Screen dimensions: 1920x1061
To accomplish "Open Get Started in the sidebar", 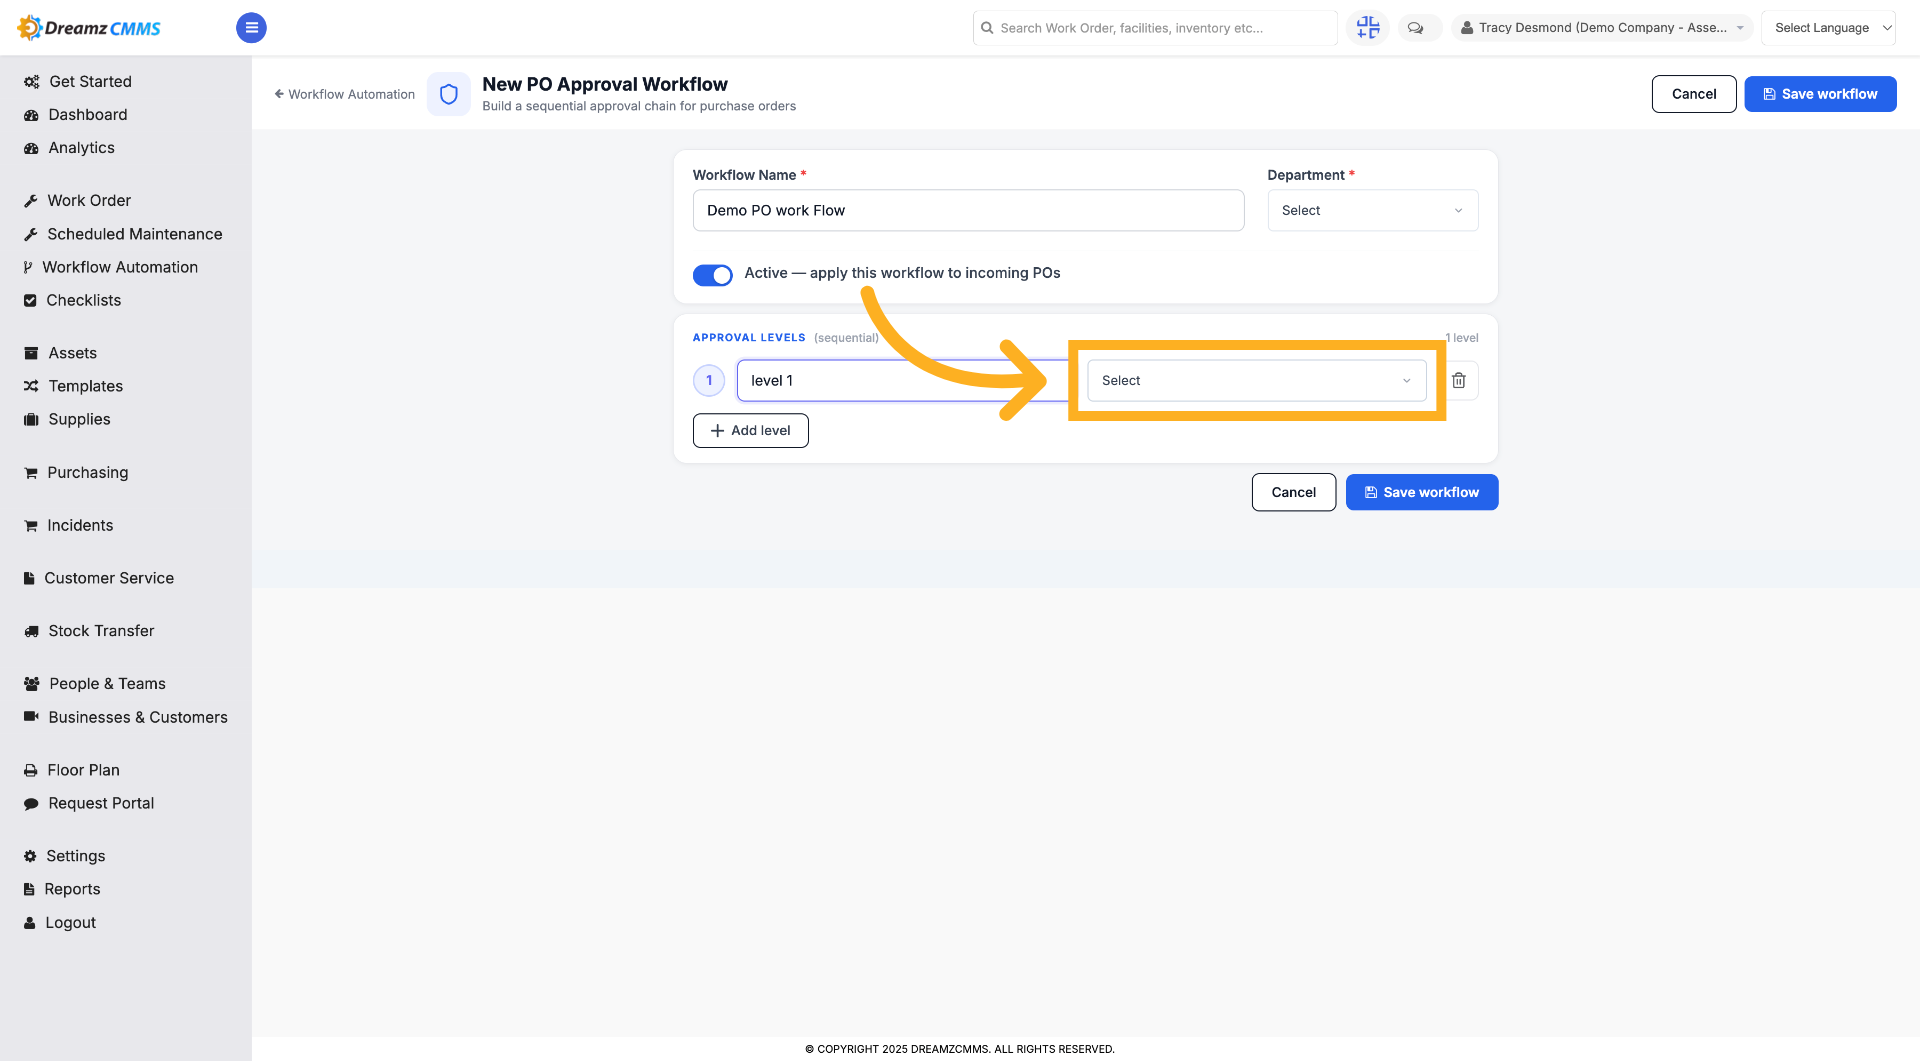I will (x=90, y=82).
